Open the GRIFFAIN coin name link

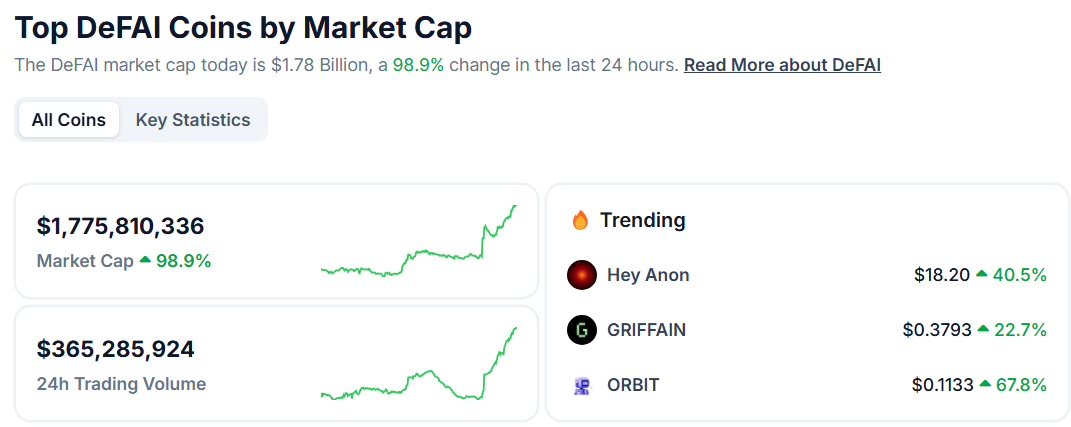click(646, 330)
